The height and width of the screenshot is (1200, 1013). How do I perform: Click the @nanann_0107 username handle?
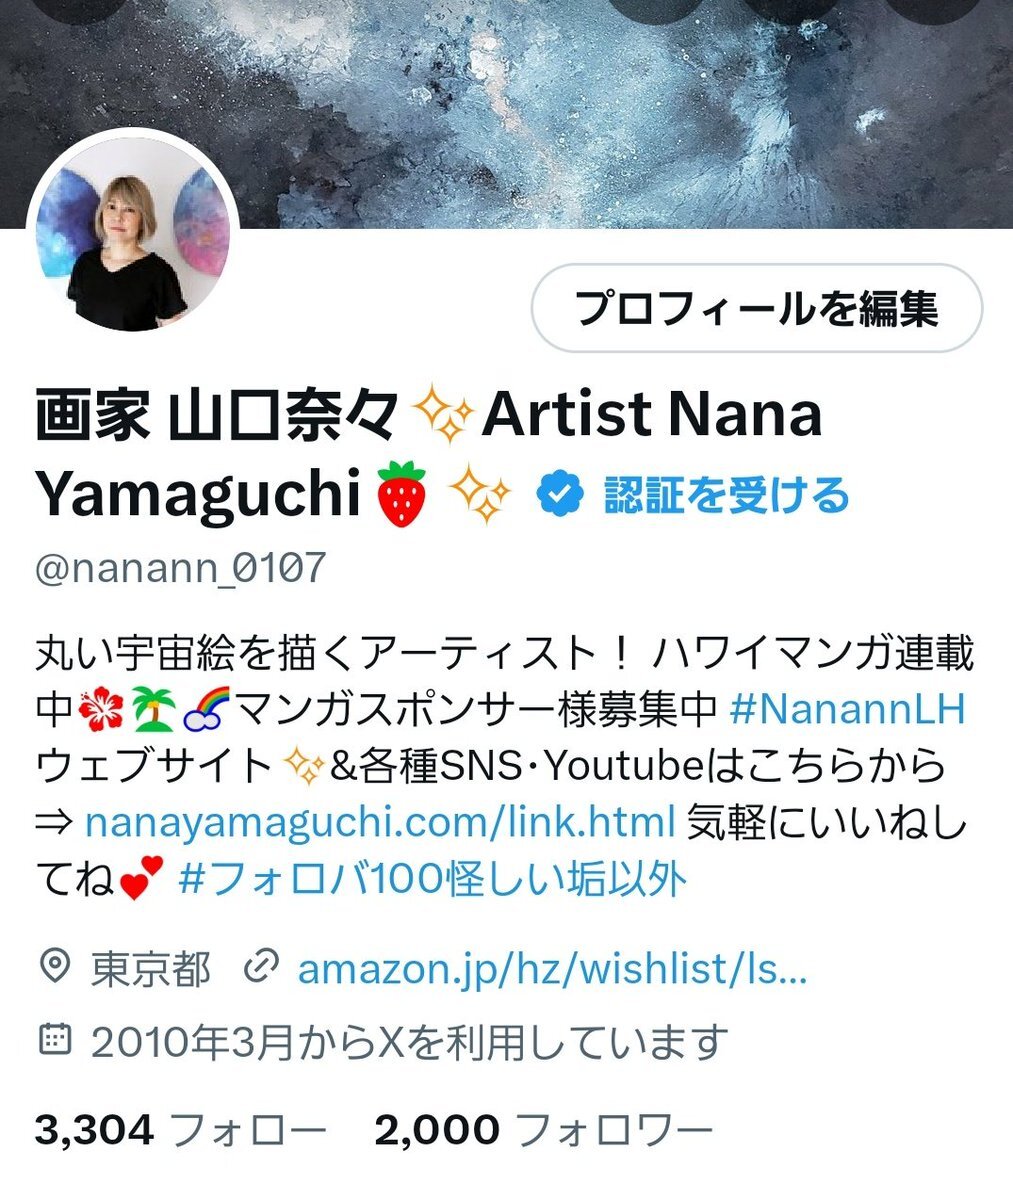[x=181, y=567]
